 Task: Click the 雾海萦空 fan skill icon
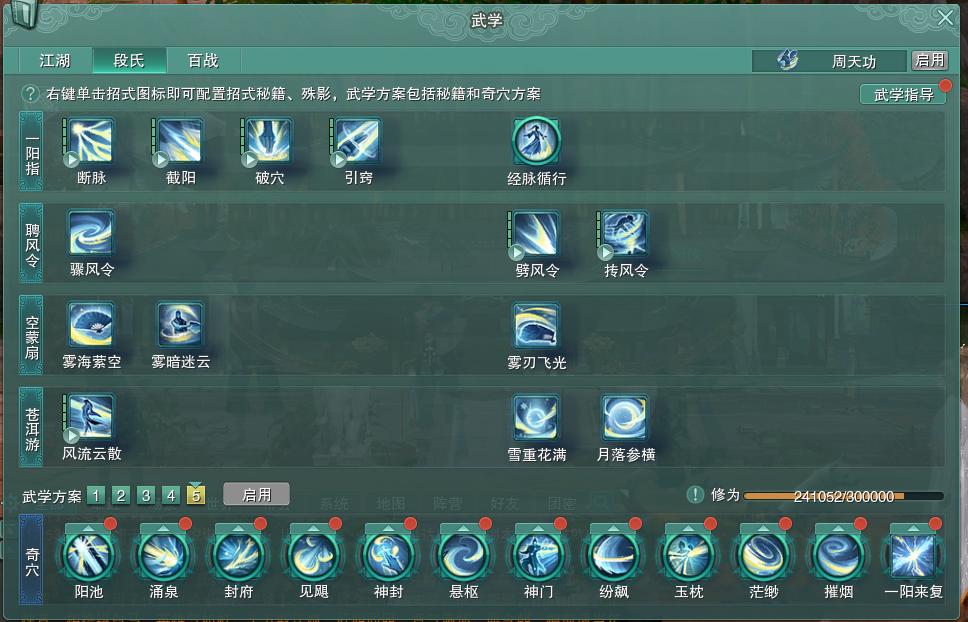pyautogui.click(x=91, y=325)
